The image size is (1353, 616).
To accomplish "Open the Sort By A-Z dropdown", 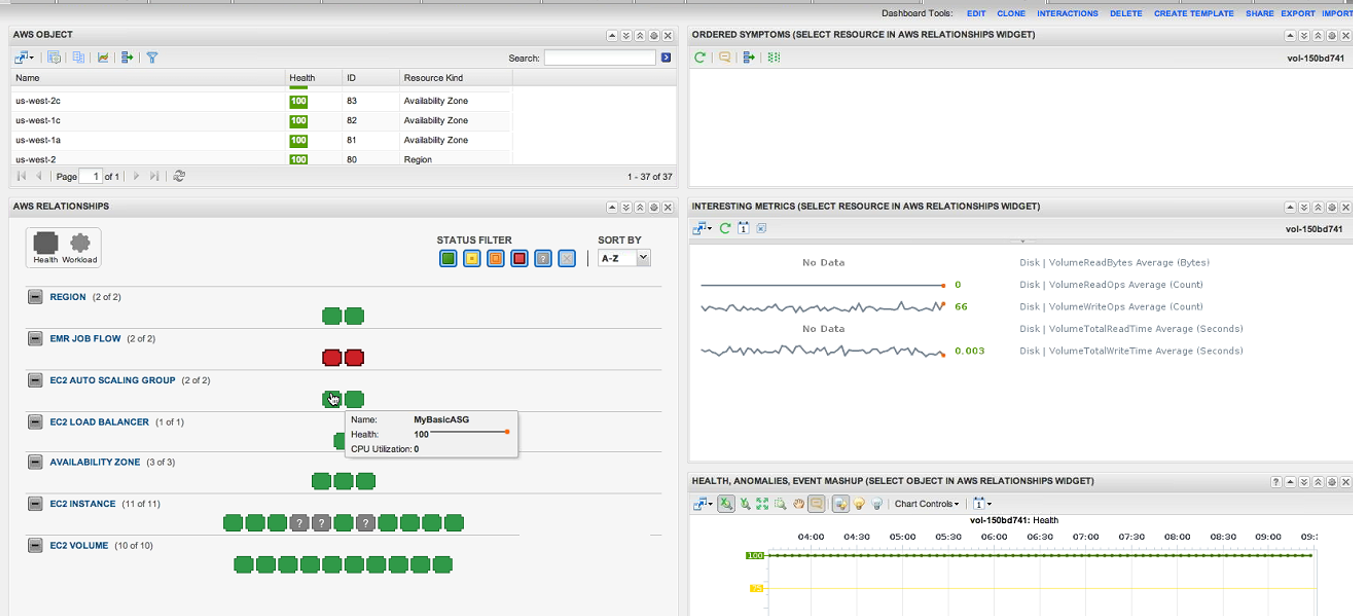I will pos(624,258).
